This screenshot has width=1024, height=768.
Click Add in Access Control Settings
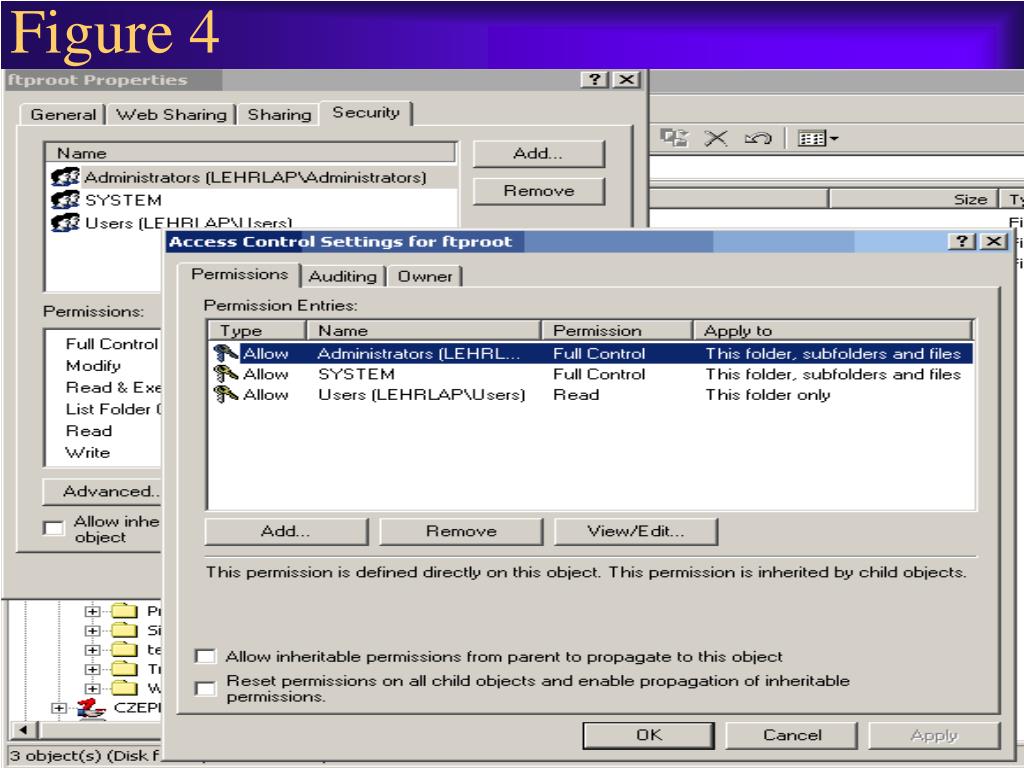click(x=286, y=531)
